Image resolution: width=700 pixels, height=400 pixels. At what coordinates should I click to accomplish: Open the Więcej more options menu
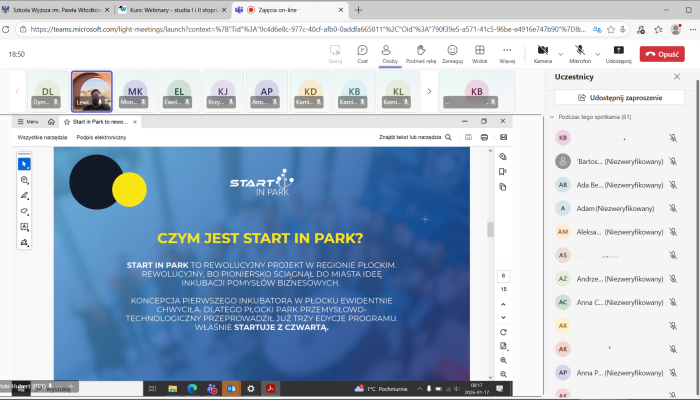point(507,54)
